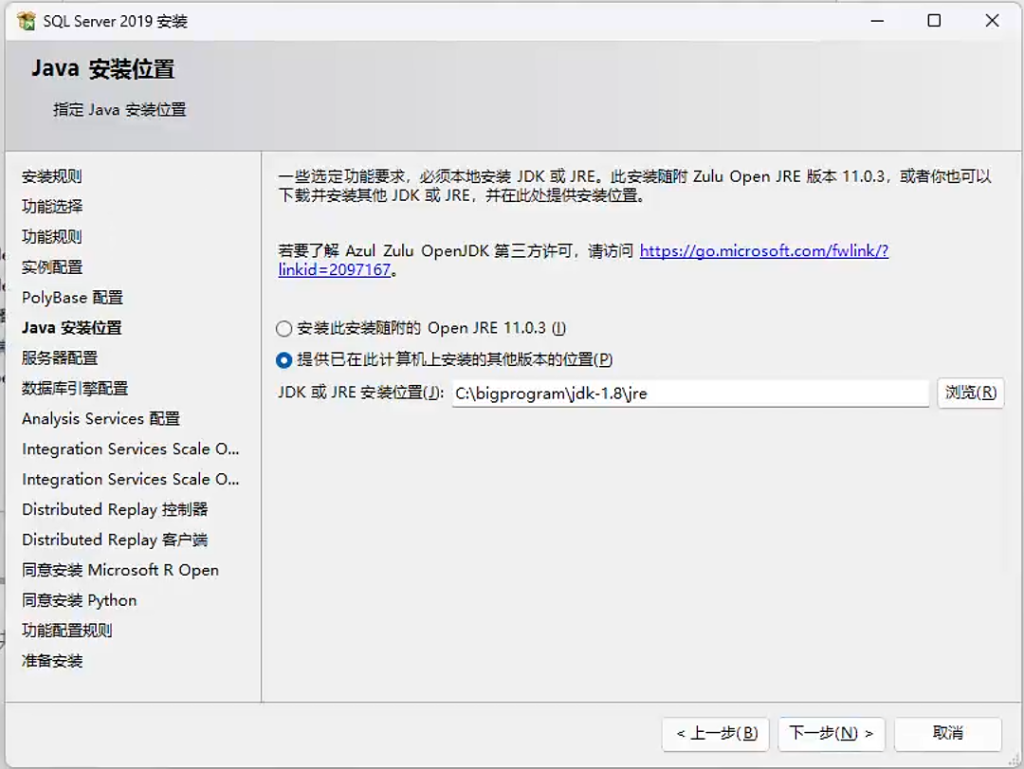This screenshot has width=1024, height=769.
Task: Click Distributed Replay 客户端 step
Action: click(x=114, y=540)
